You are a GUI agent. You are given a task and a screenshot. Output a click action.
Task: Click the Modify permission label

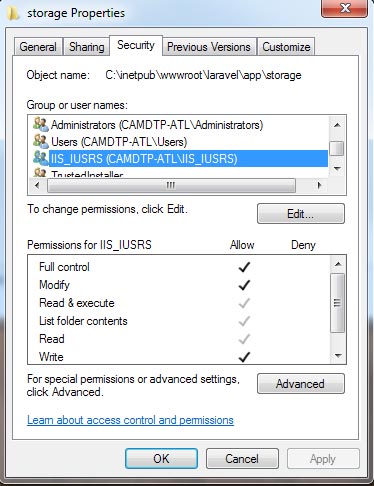[x=54, y=285]
